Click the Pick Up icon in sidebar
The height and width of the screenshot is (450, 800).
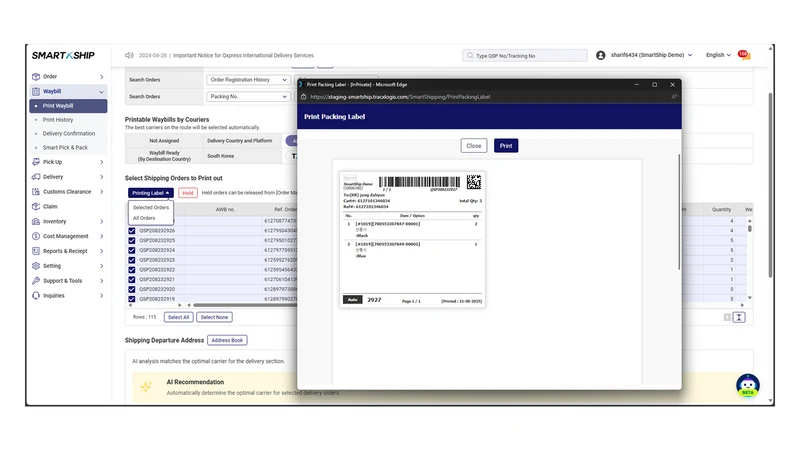pos(36,162)
